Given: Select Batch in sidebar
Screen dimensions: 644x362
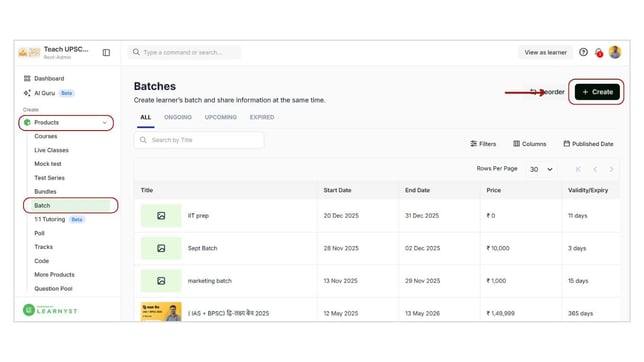Looking at the screenshot, I should coord(71,205).
